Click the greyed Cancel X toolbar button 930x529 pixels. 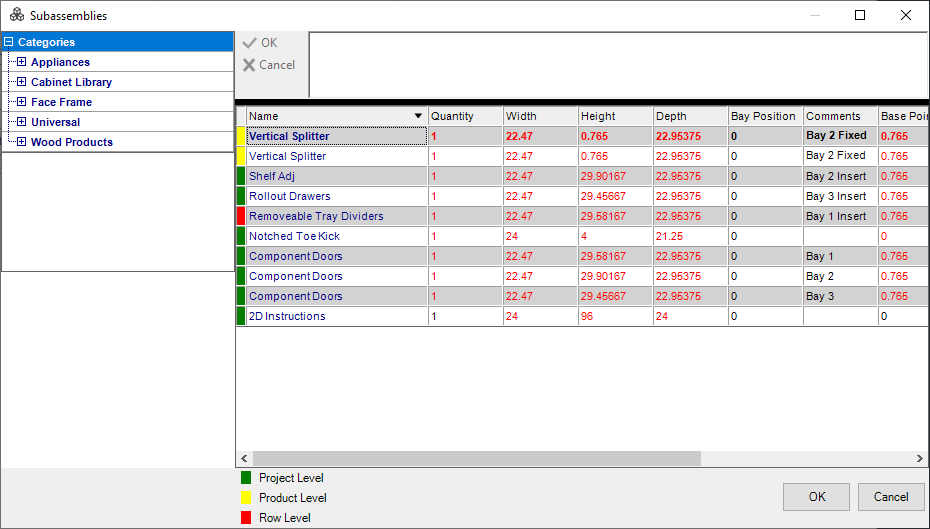(269, 65)
